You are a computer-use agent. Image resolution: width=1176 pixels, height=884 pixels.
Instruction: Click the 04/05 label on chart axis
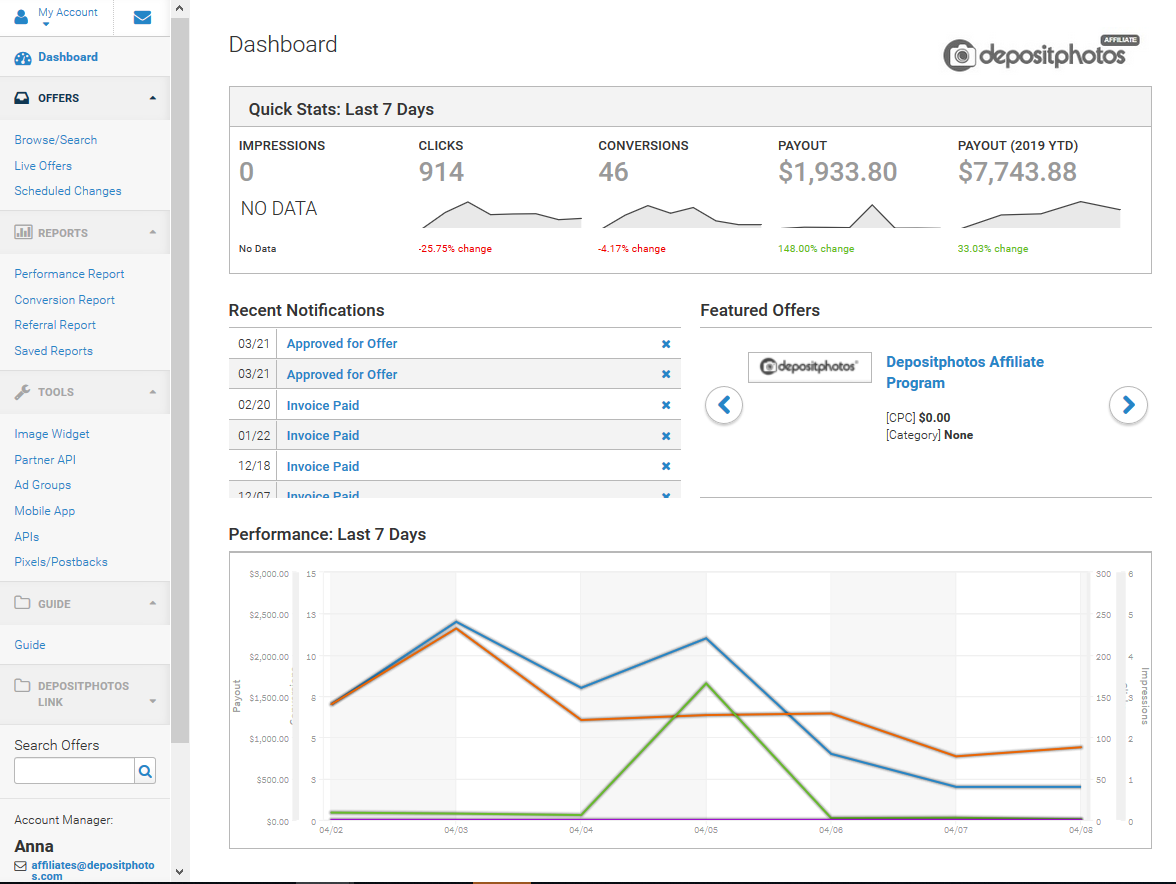pos(706,830)
